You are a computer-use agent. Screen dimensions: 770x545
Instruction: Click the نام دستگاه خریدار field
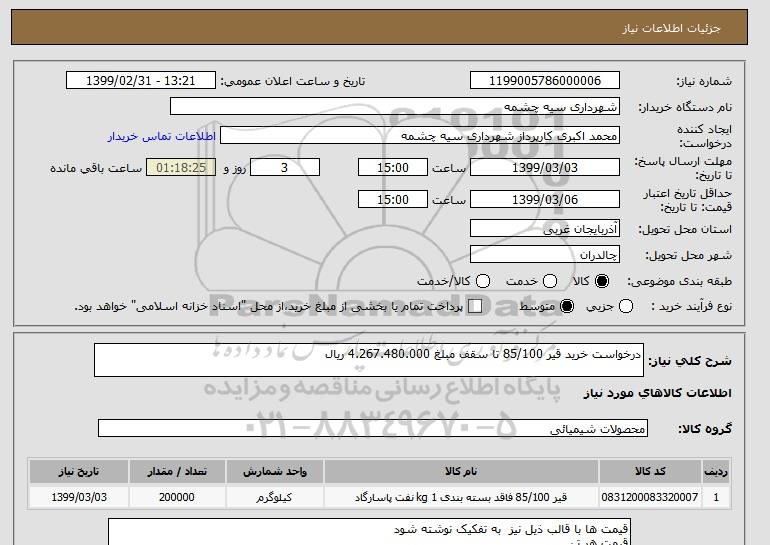395,107
